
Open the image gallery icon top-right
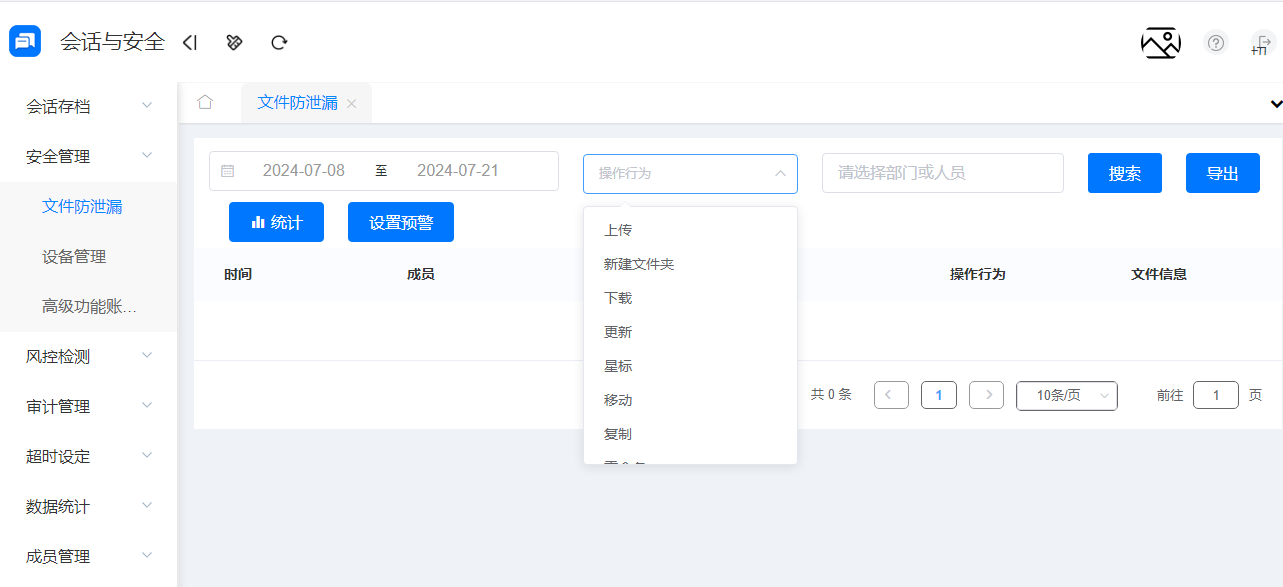(x=1159, y=43)
